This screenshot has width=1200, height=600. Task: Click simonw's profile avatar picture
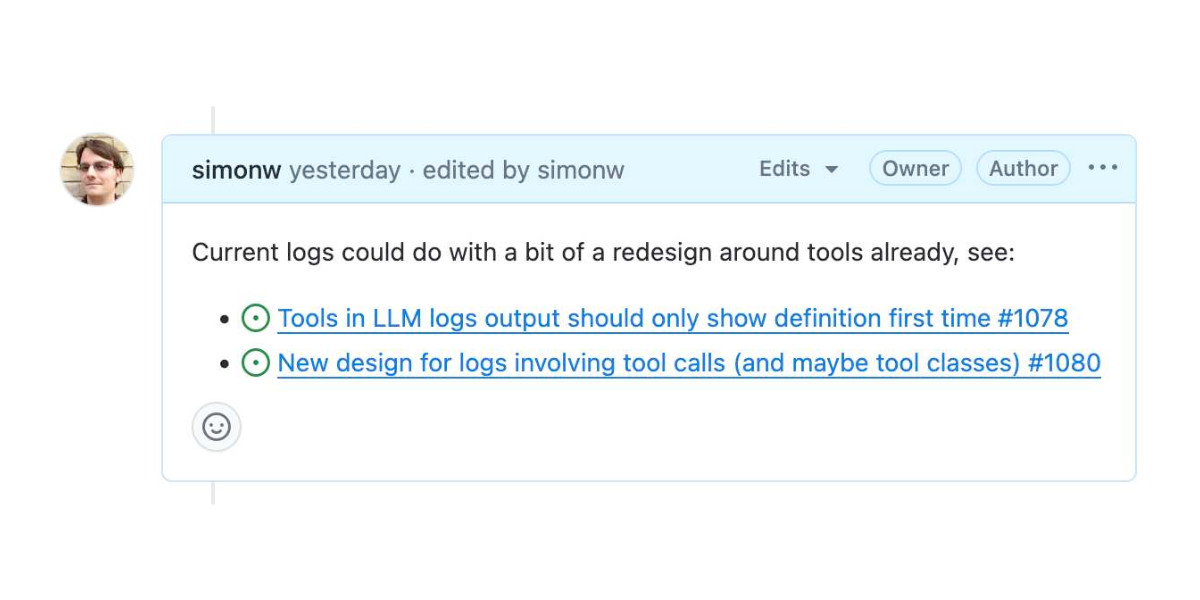click(x=96, y=170)
